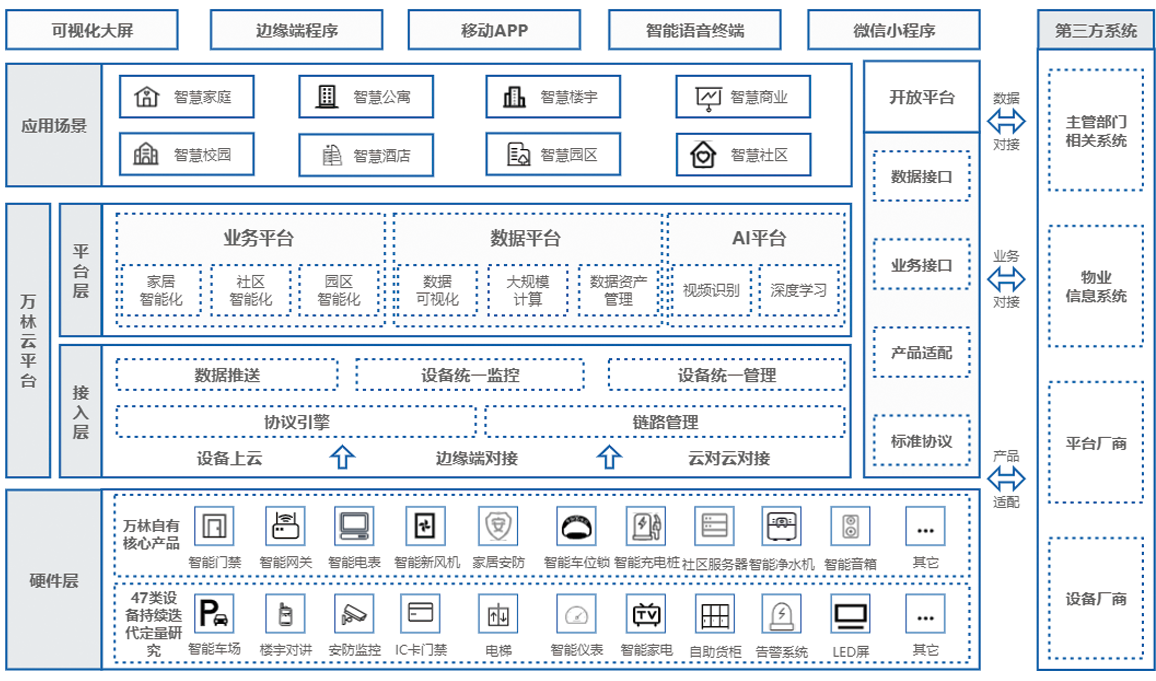Select the 电梯 elevator icon

point(498,614)
